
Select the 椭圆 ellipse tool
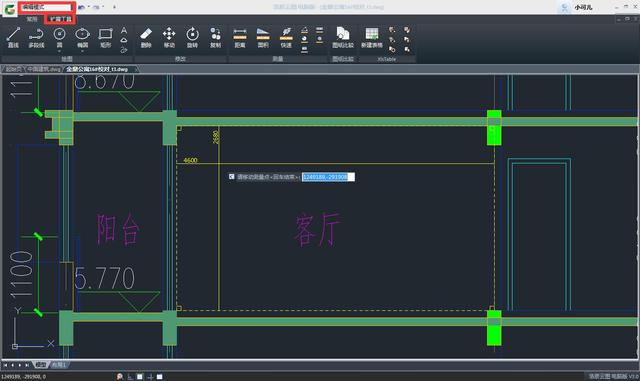pos(82,37)
